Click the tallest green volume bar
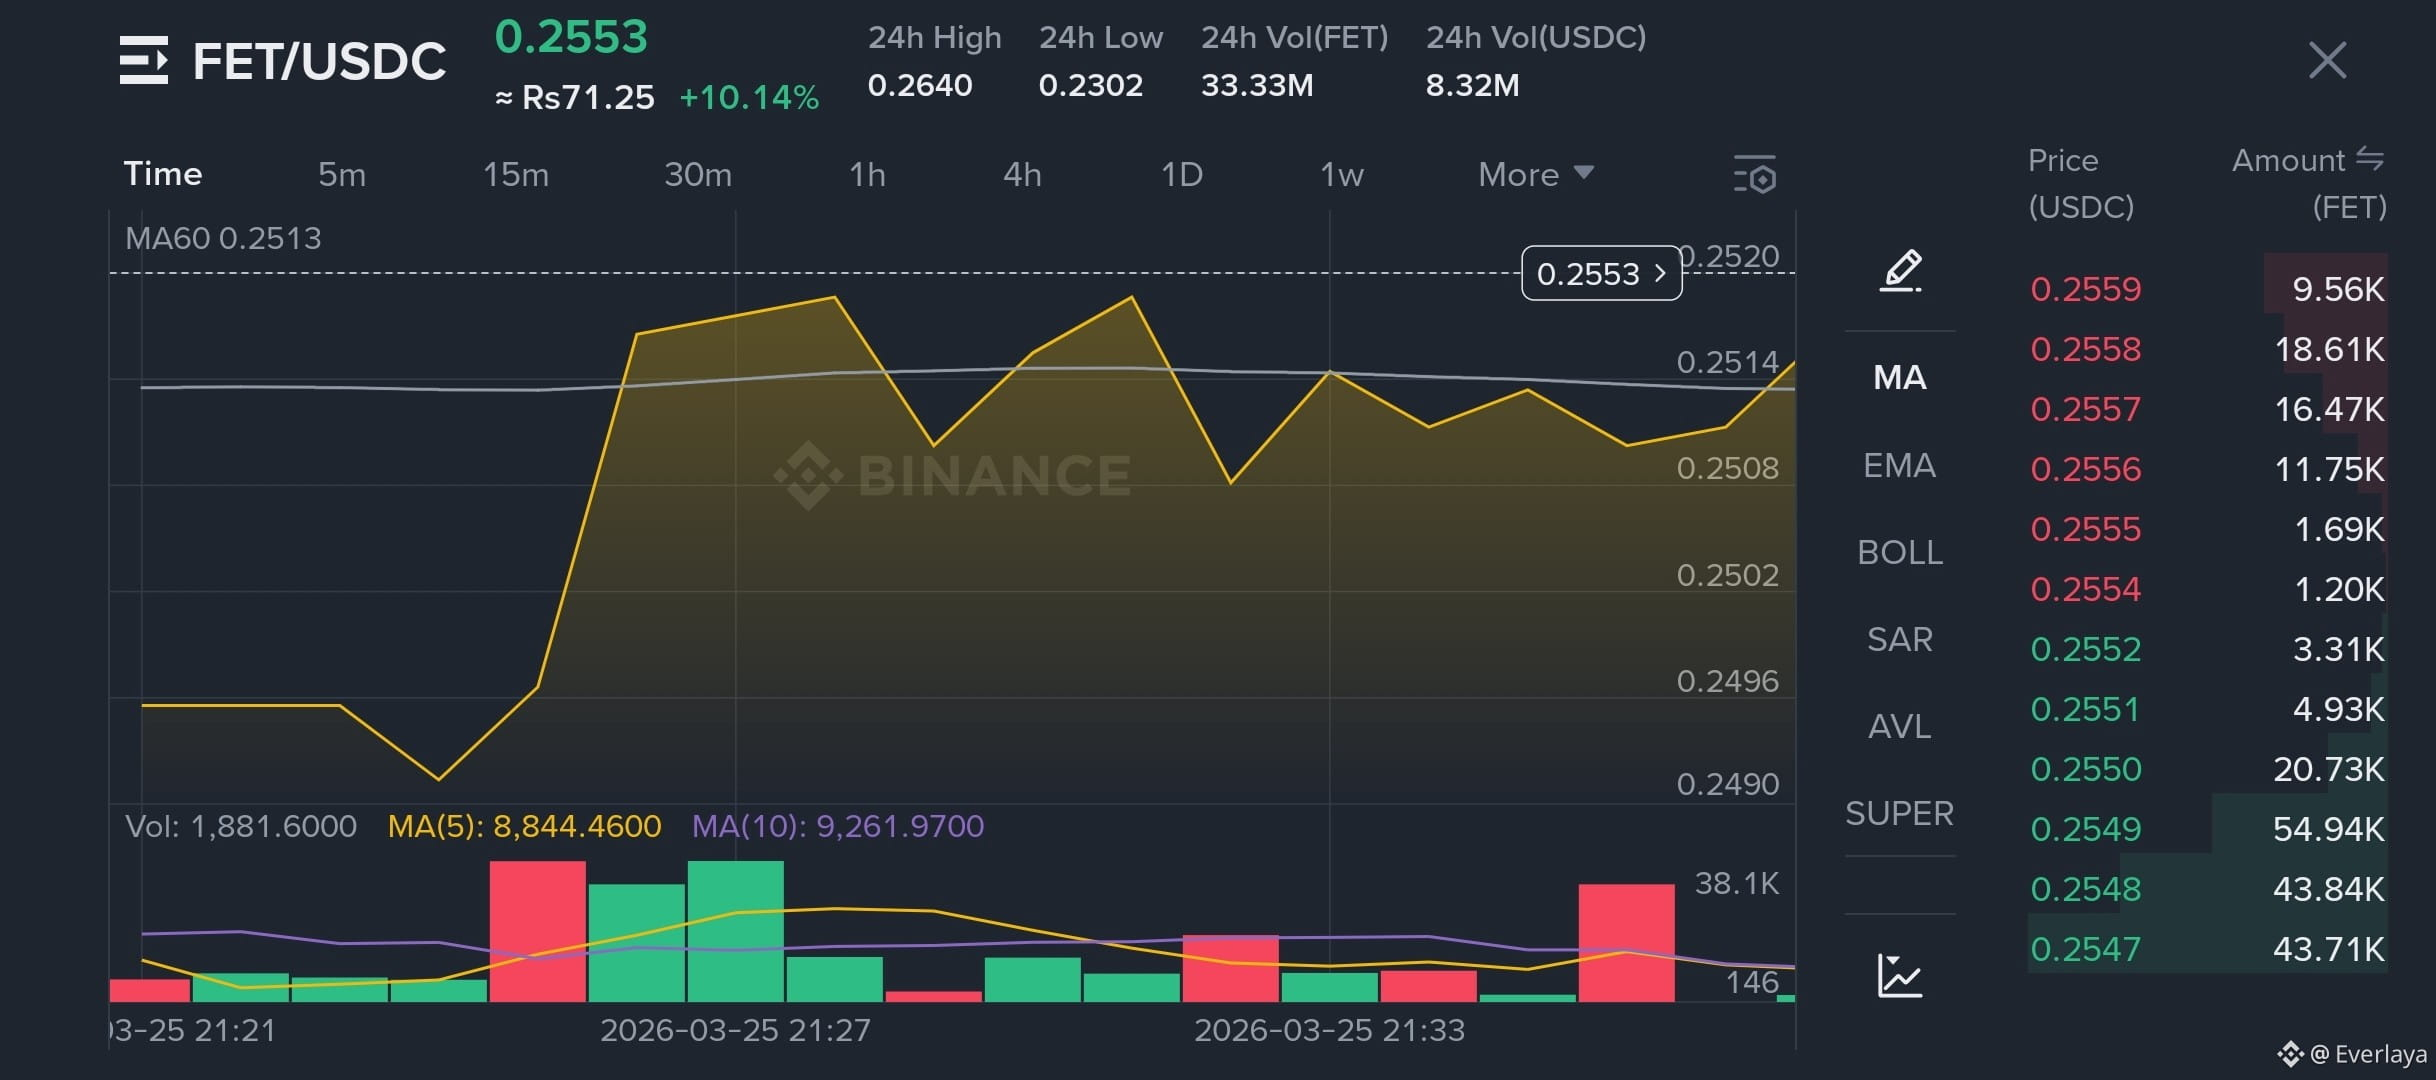Image resolution: width=2436 pixels, height=1080 pixels. [735, 931]
